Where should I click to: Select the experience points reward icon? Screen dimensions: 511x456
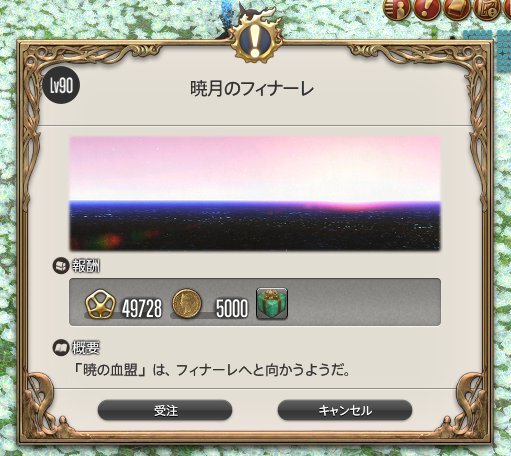(x=100, y=305)
